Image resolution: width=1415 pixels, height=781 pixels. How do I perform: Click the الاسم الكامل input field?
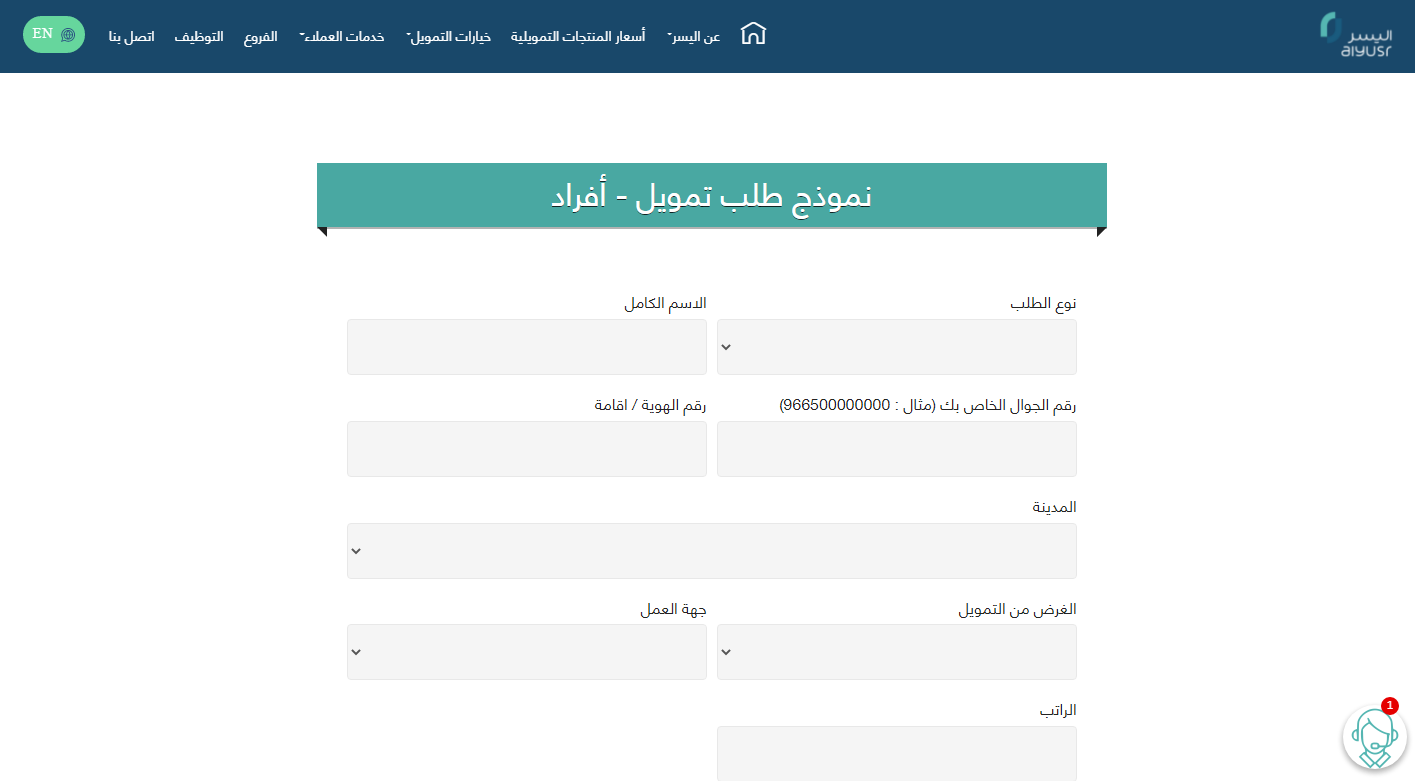(x=527, y=347)
